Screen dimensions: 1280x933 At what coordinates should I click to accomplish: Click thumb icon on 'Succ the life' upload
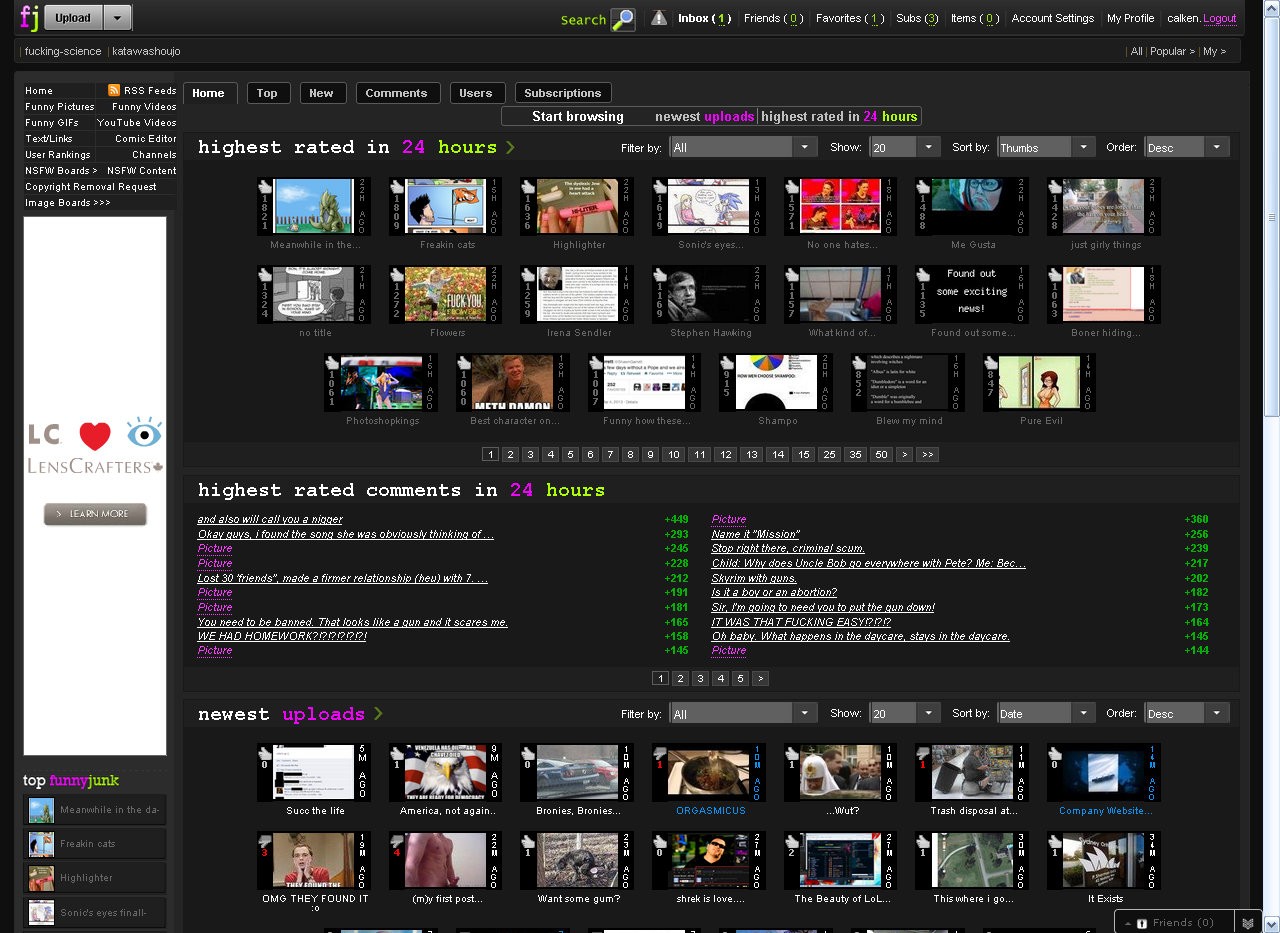coord(265,752)
